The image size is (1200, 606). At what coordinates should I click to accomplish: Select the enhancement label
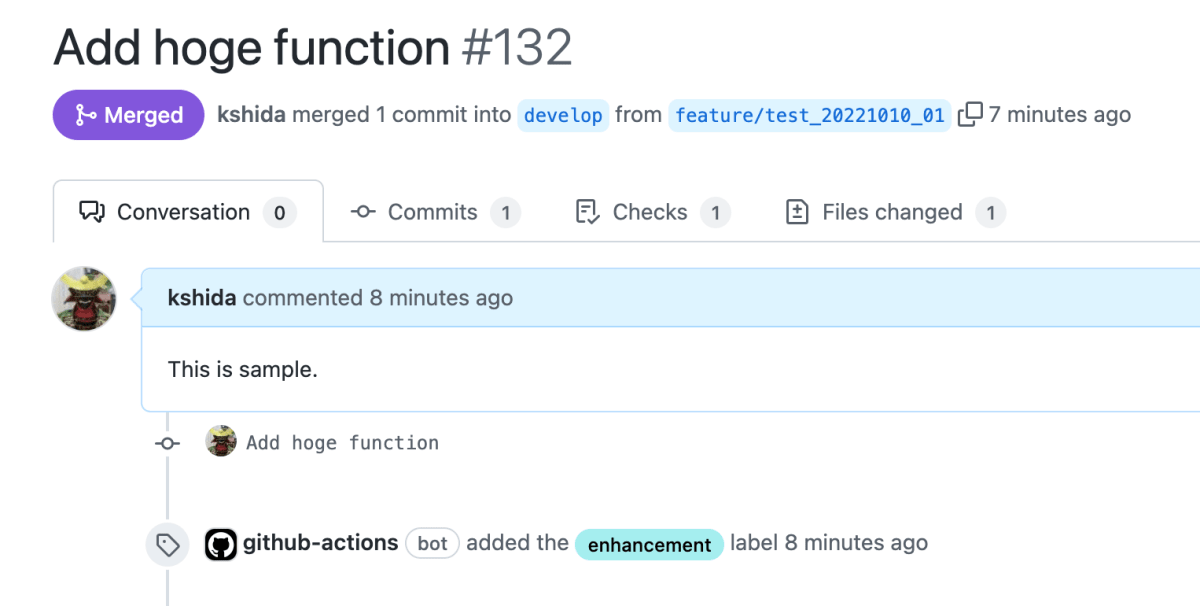click(x=649, y=544)
